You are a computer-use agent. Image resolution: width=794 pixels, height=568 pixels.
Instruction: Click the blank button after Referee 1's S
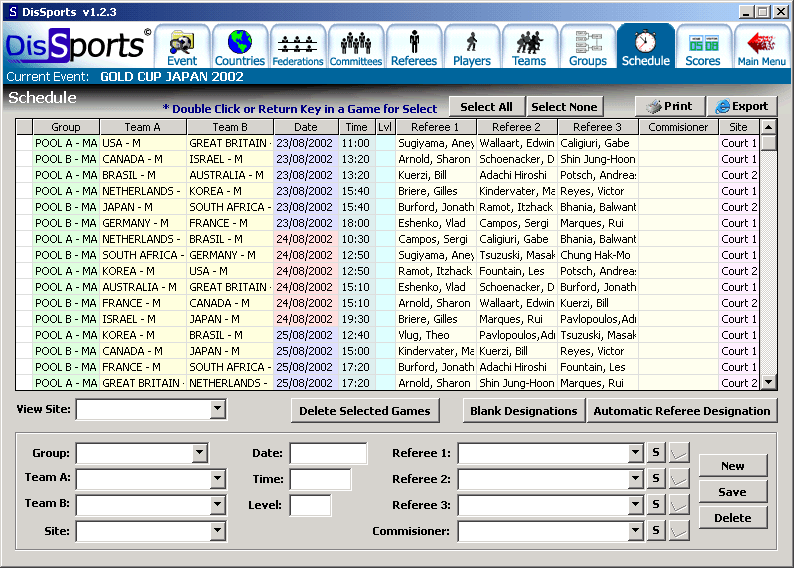click(x=679, y=453)
